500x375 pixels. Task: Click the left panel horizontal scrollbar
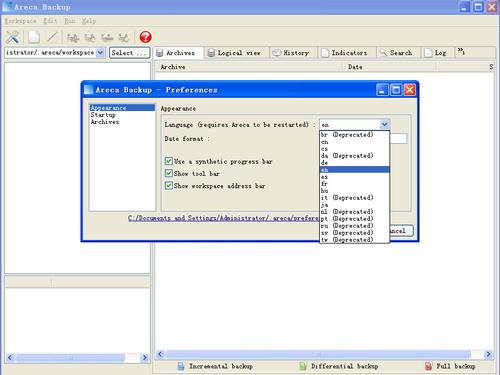(77, 357)
